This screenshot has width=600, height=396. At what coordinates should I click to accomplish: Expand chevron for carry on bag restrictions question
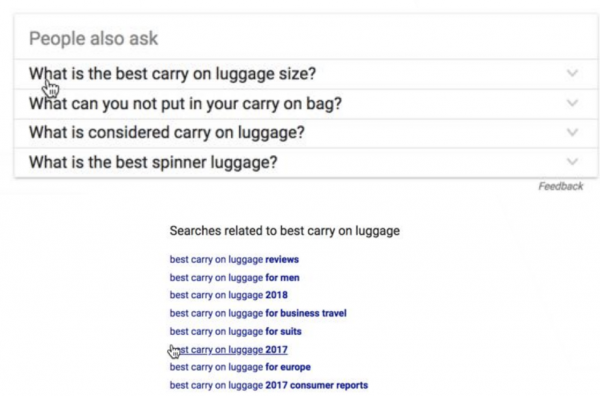pyautogui.click(x=572, y=103)
